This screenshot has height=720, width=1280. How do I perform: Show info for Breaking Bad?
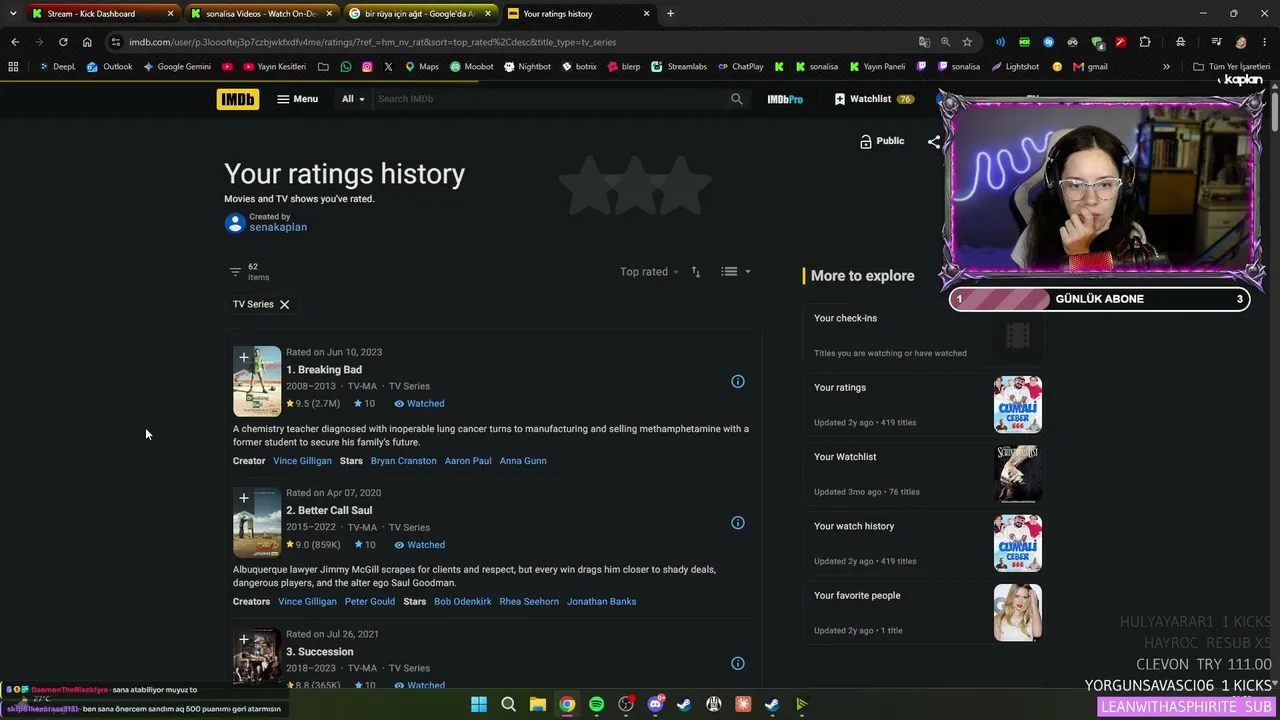[x=738, y=381]
